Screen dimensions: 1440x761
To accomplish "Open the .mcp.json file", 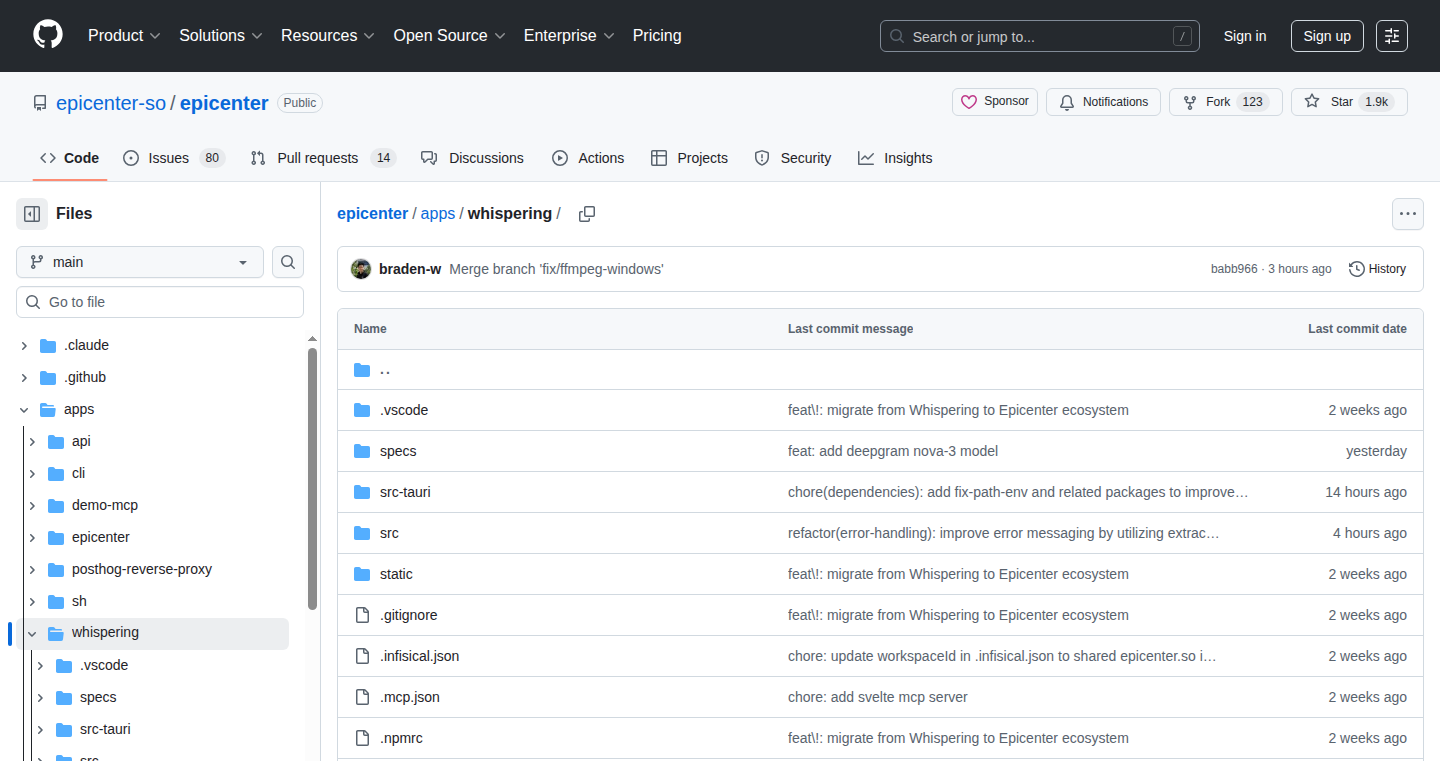I will [x=410, y=697].
